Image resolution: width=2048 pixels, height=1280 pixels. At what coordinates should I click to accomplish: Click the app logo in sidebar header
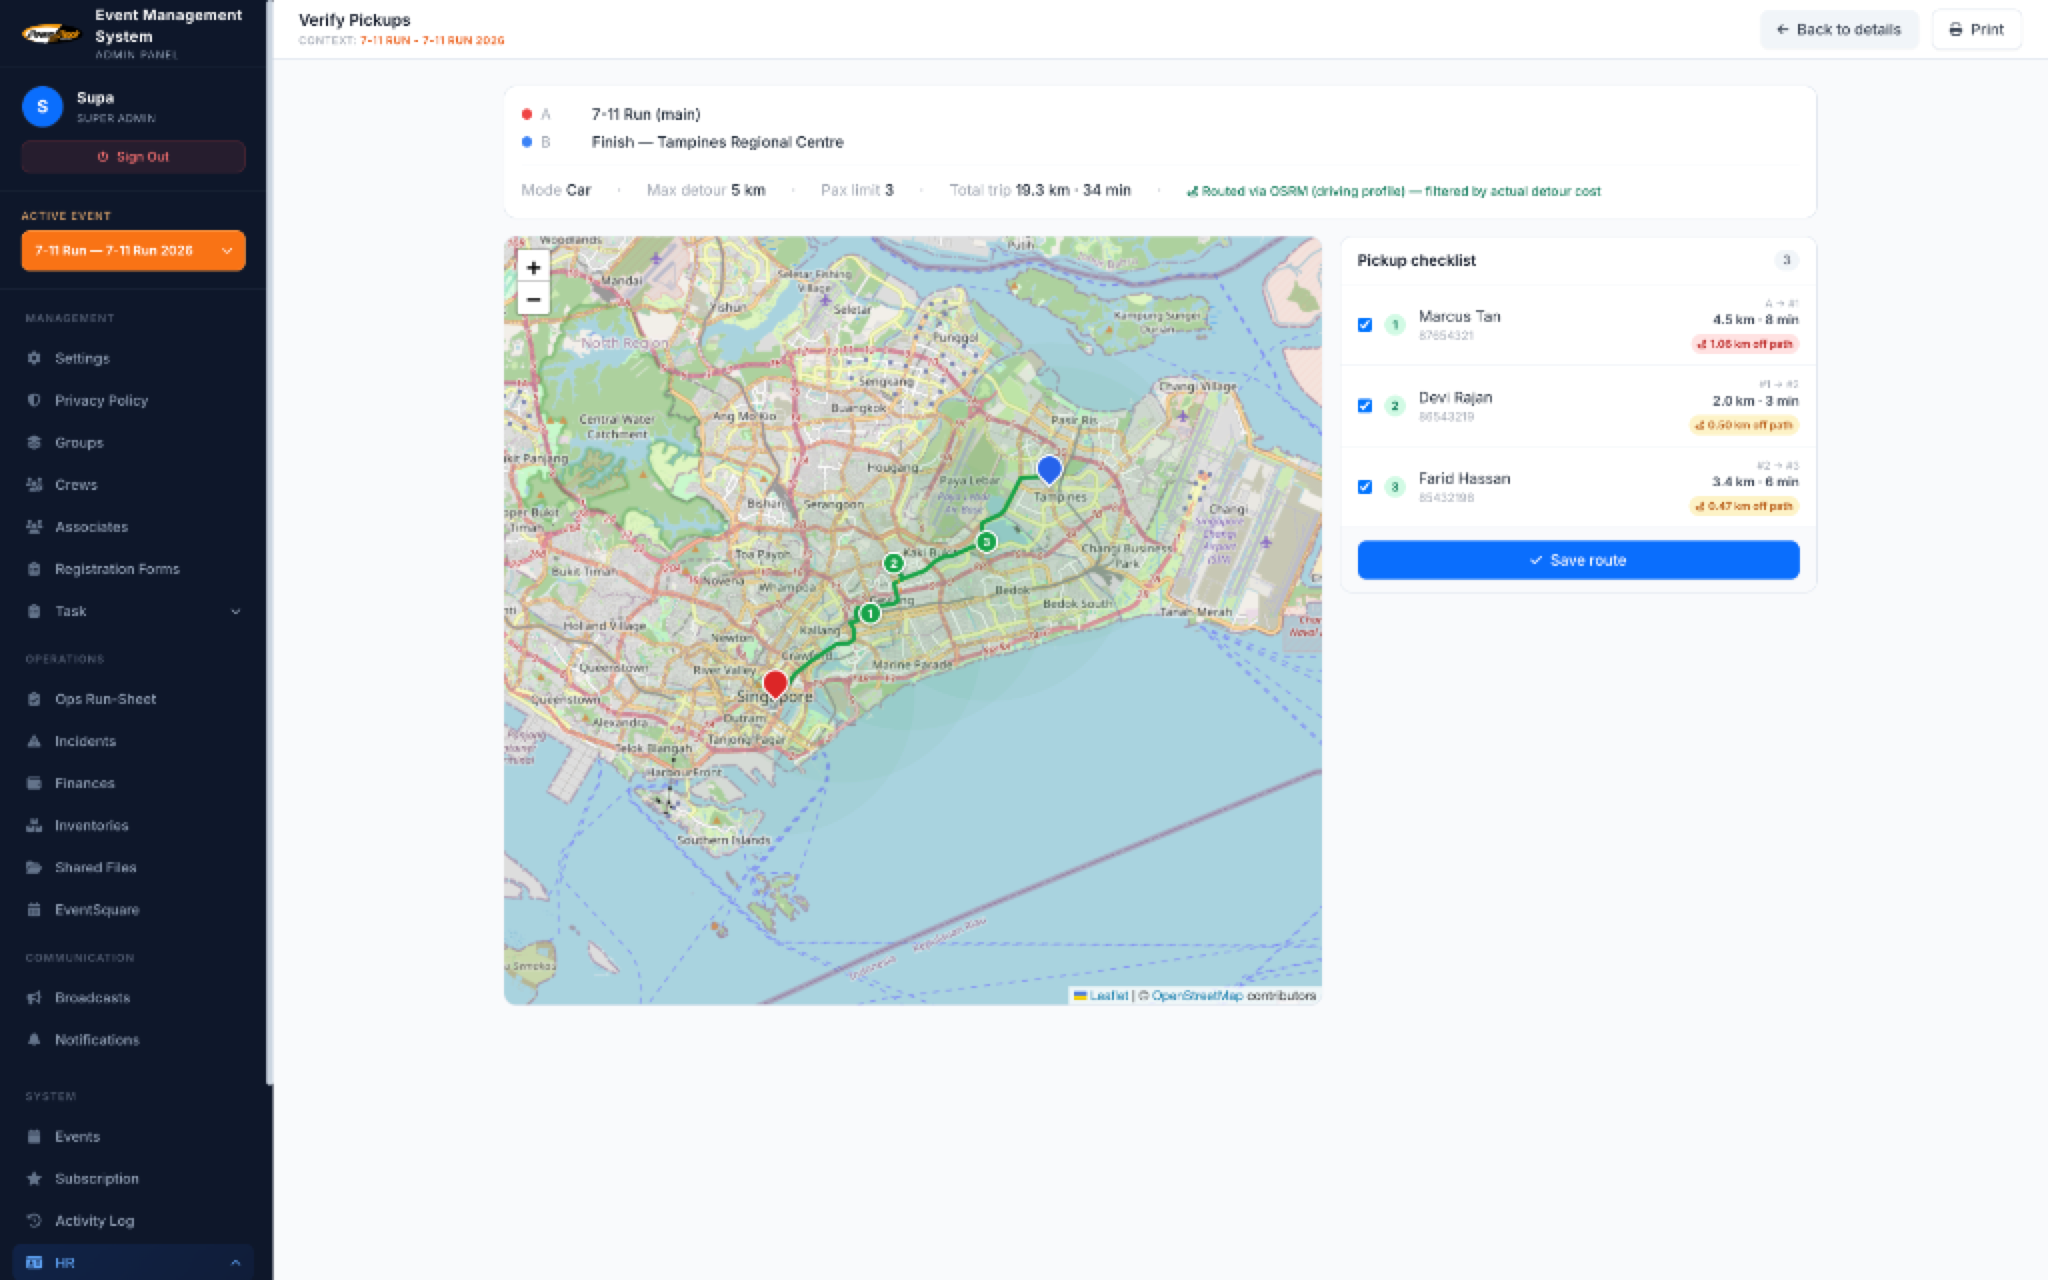[x=51, y=34]
